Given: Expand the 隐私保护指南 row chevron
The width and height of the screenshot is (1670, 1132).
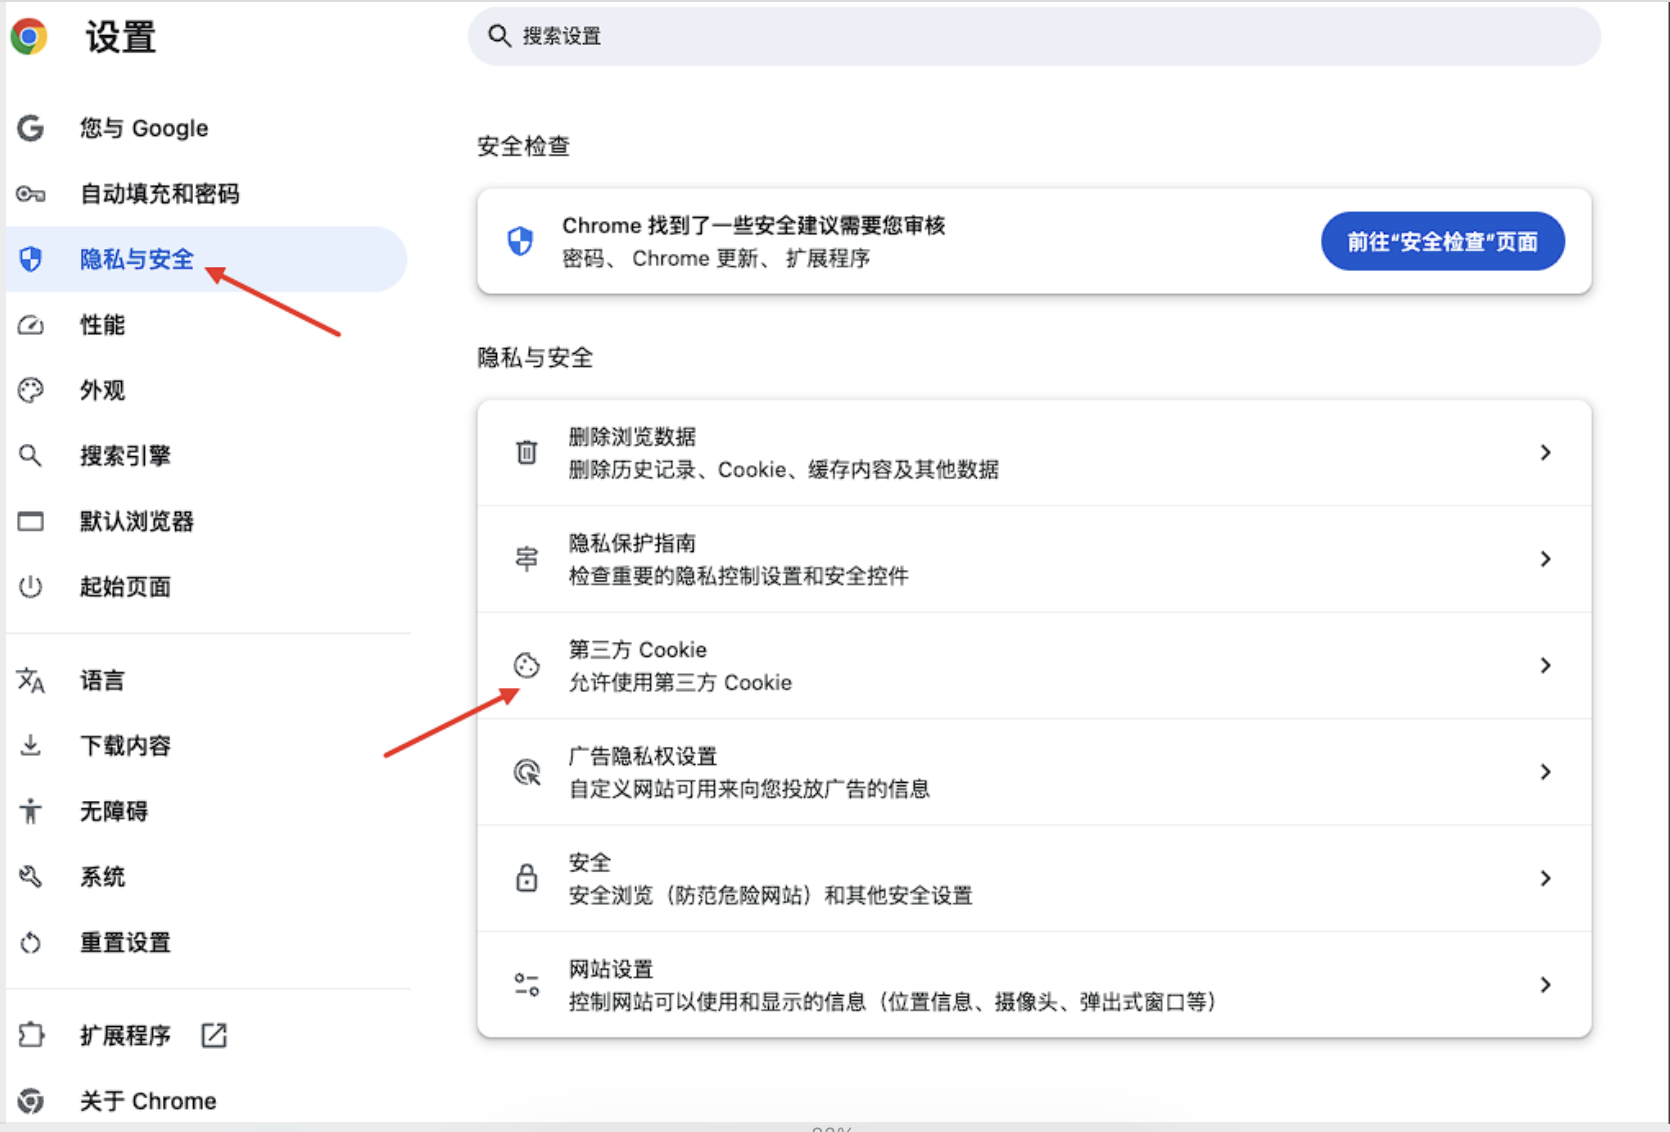Looking at the screenshot, I should (1546, 559).
